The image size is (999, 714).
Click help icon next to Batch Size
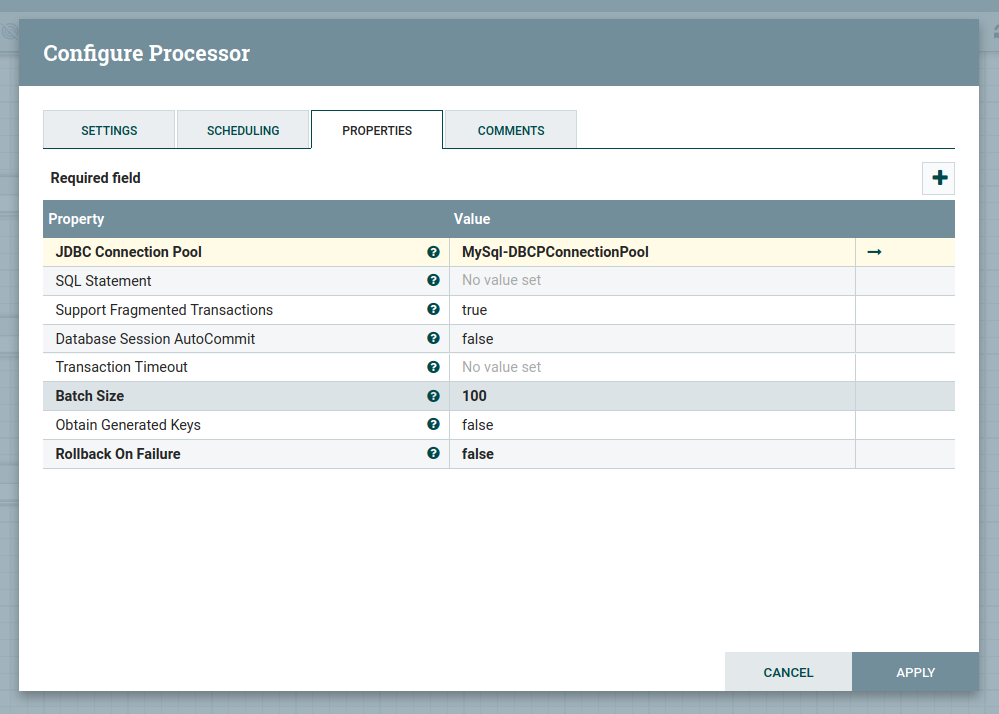coord(433,396)
